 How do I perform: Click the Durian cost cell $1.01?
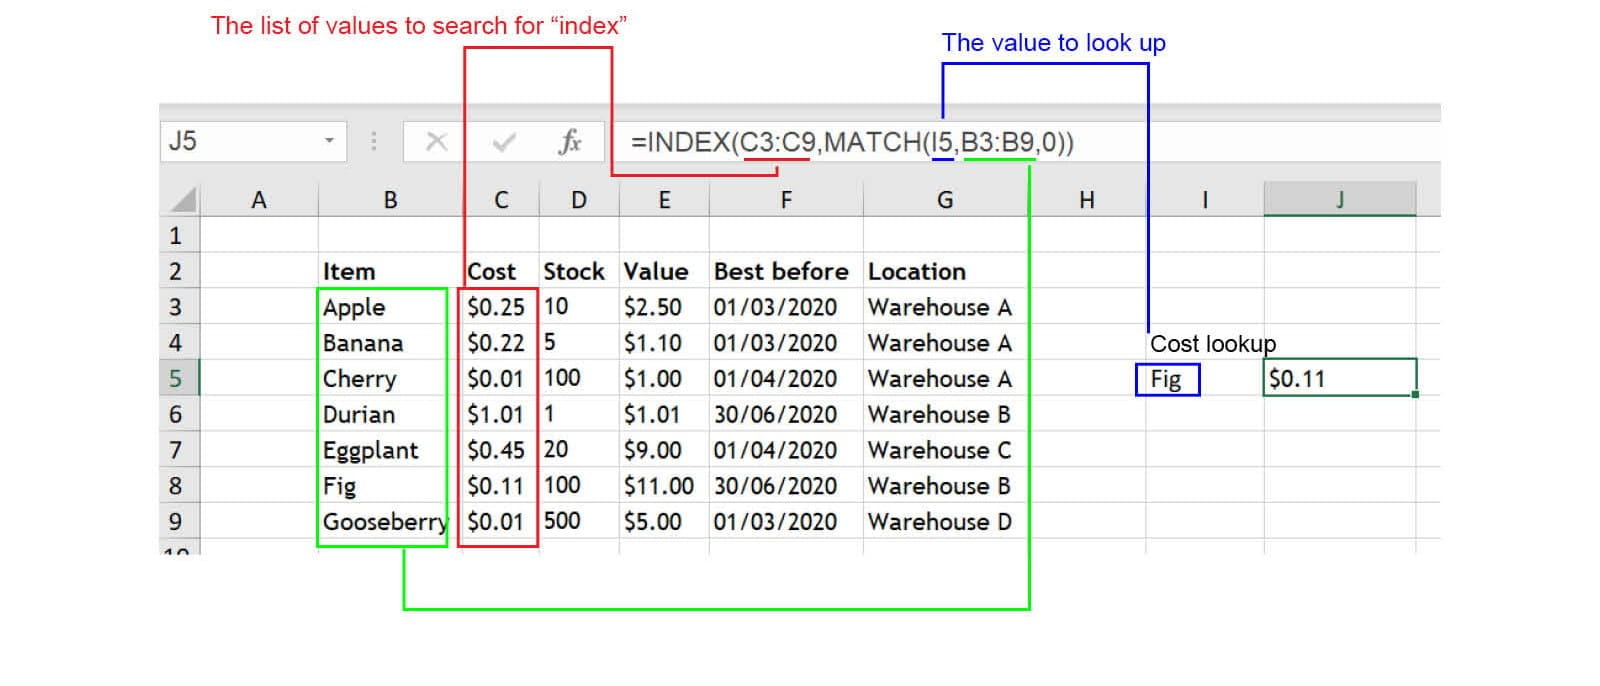(x=497, y=414)
